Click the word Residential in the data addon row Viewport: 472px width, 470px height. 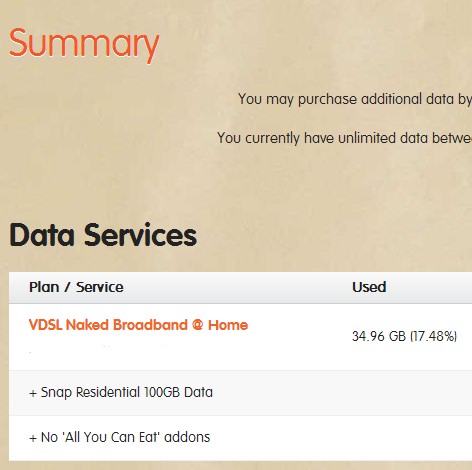(108, 392)
